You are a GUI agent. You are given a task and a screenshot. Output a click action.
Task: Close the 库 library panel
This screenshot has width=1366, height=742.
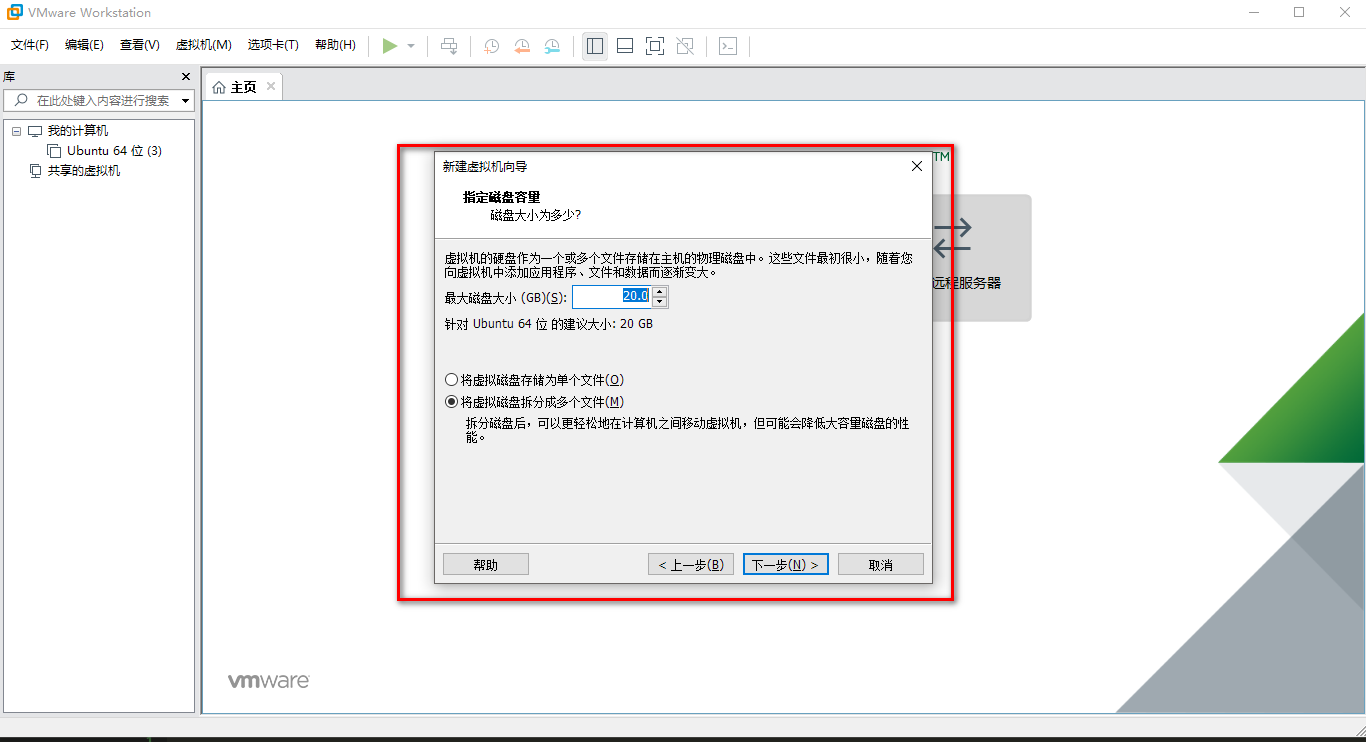(185, 77)
